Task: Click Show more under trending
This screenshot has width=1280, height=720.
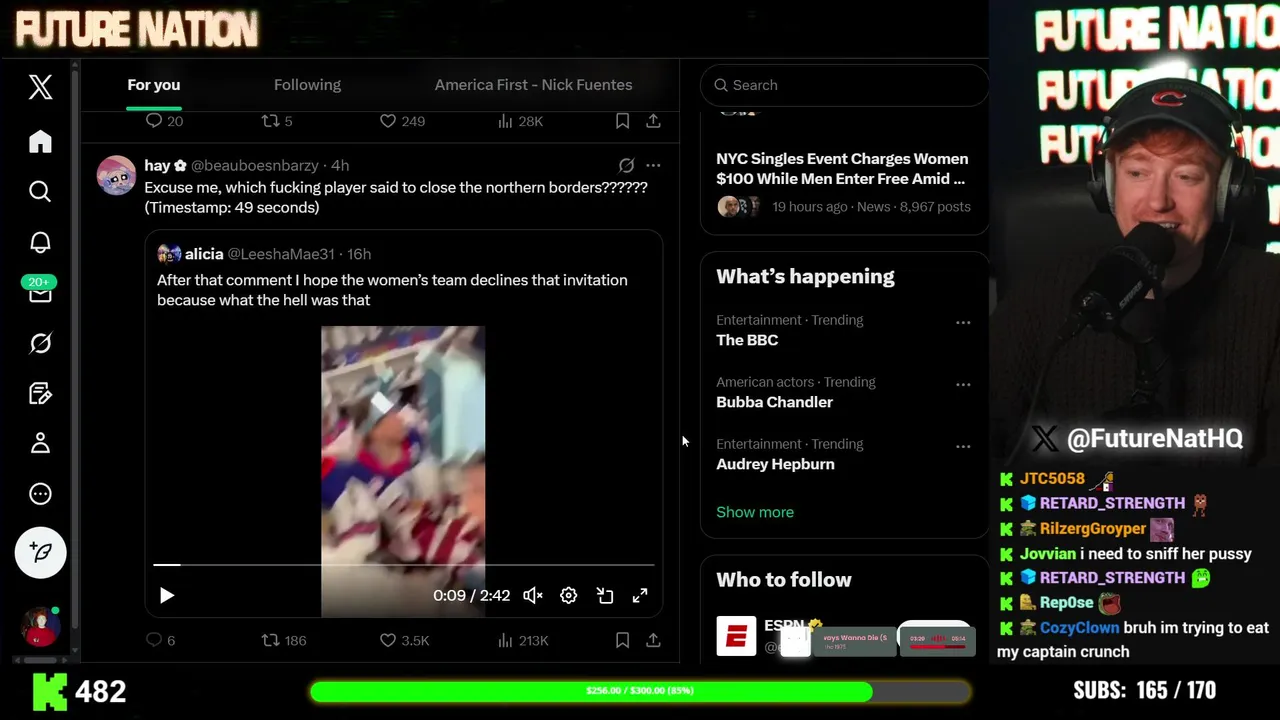Action: pyautogui.click(x=755, y=512)
